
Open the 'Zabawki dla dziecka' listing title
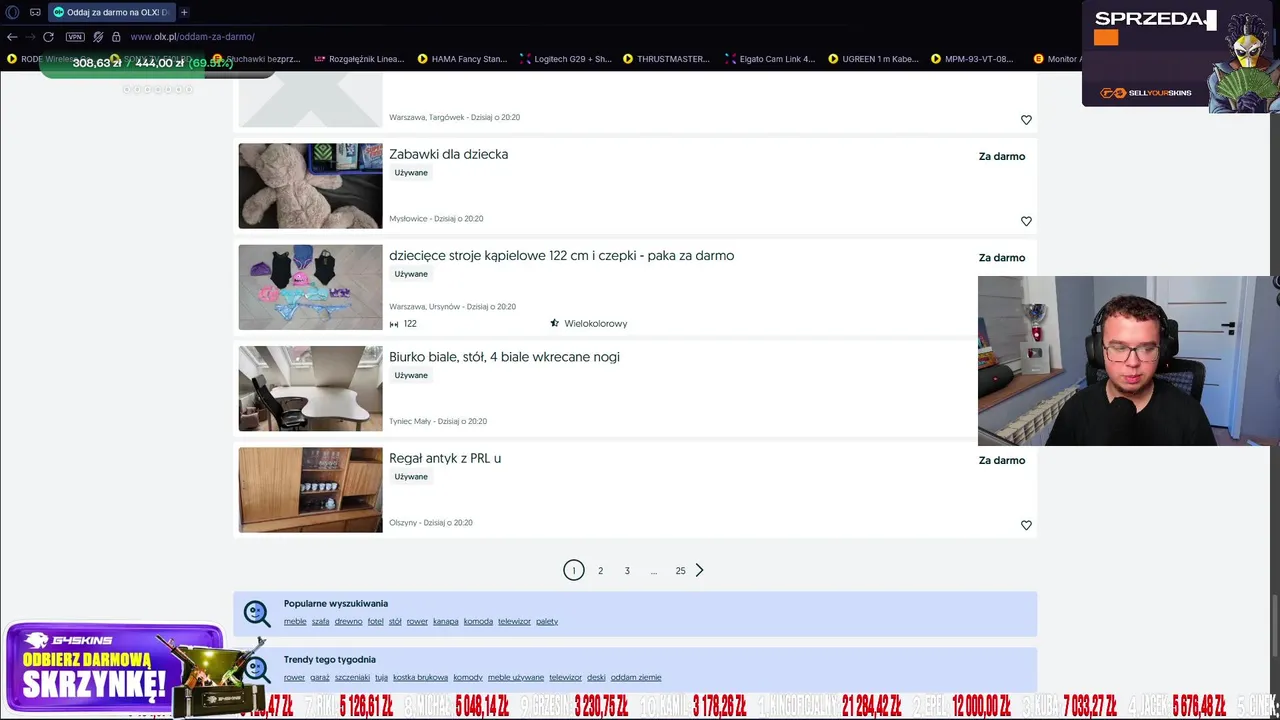coord(448,154)
